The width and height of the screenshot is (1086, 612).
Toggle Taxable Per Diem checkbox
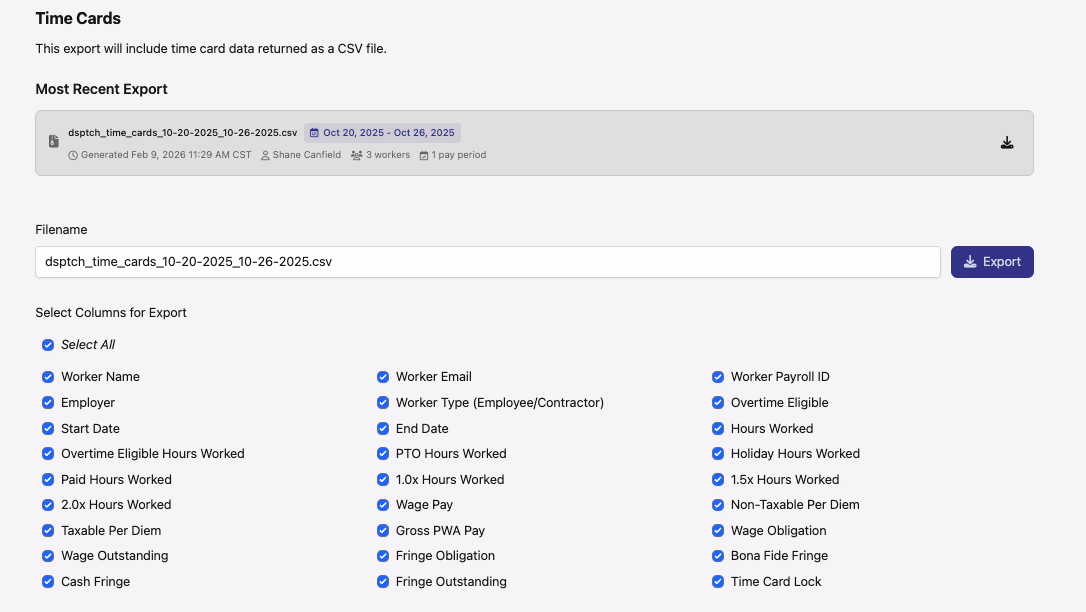(48, 530)
